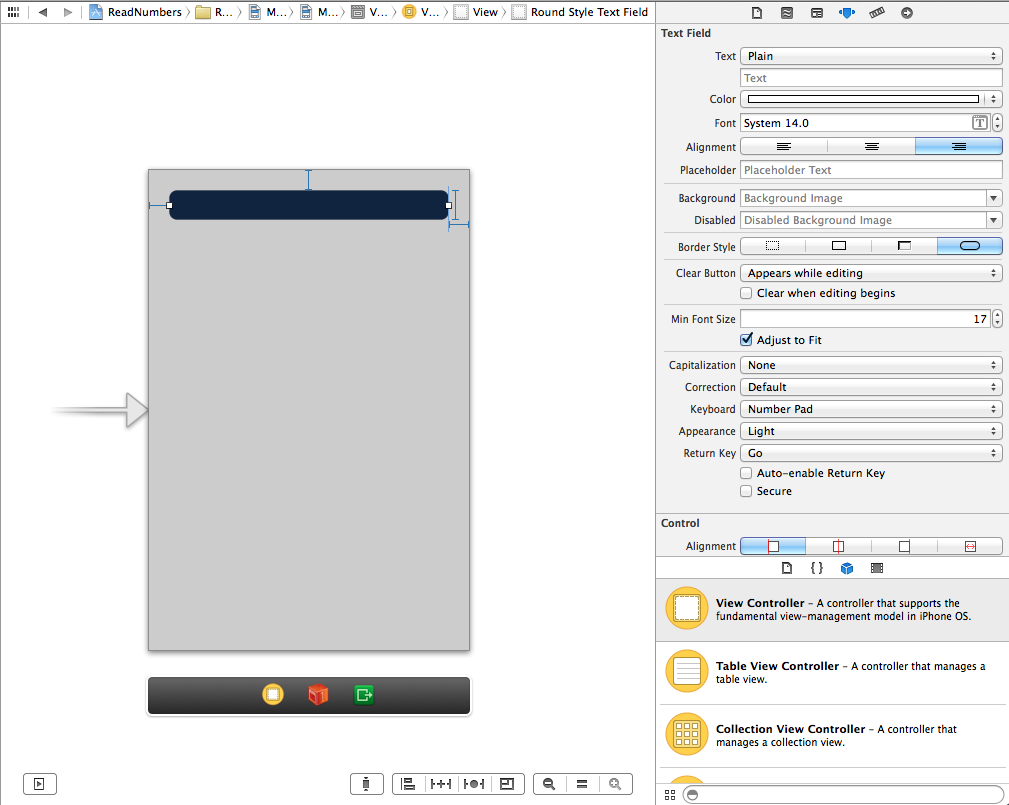The image size is (1009, 805).
Task: Click the green Exit icon in scene dock
Action: [363, 695]
